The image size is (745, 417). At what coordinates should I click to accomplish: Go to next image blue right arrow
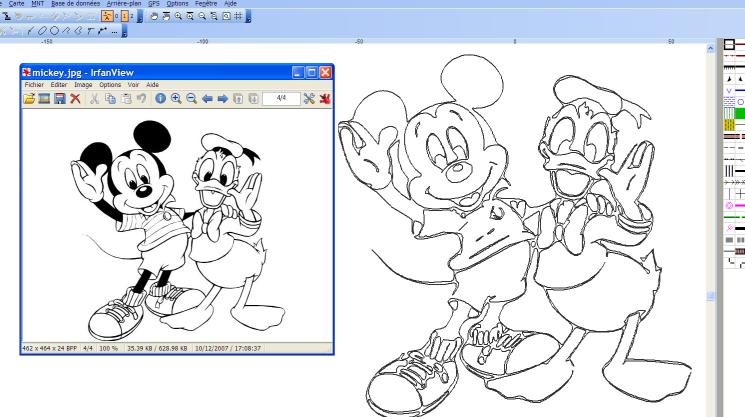(x=222, y=98)
